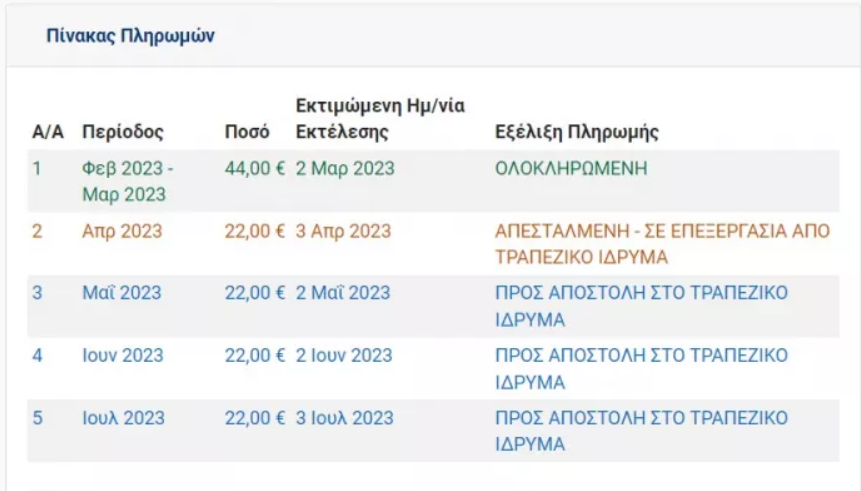Screen dimensions: 861x491
Task: Click payment status of the Ιουλ 2023 row
Action: click(641, 430)
